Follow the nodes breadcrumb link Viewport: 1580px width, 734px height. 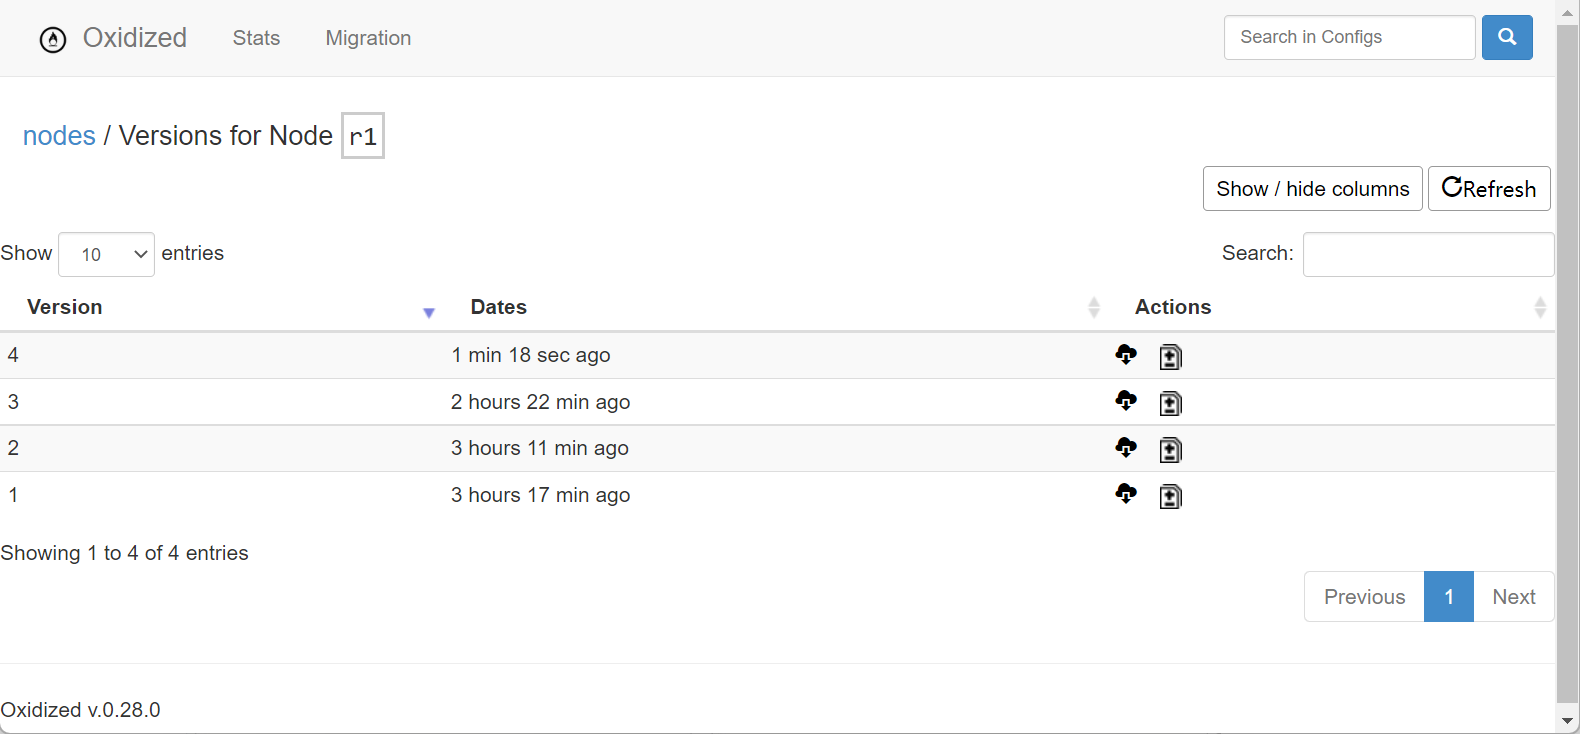point(59,136)
